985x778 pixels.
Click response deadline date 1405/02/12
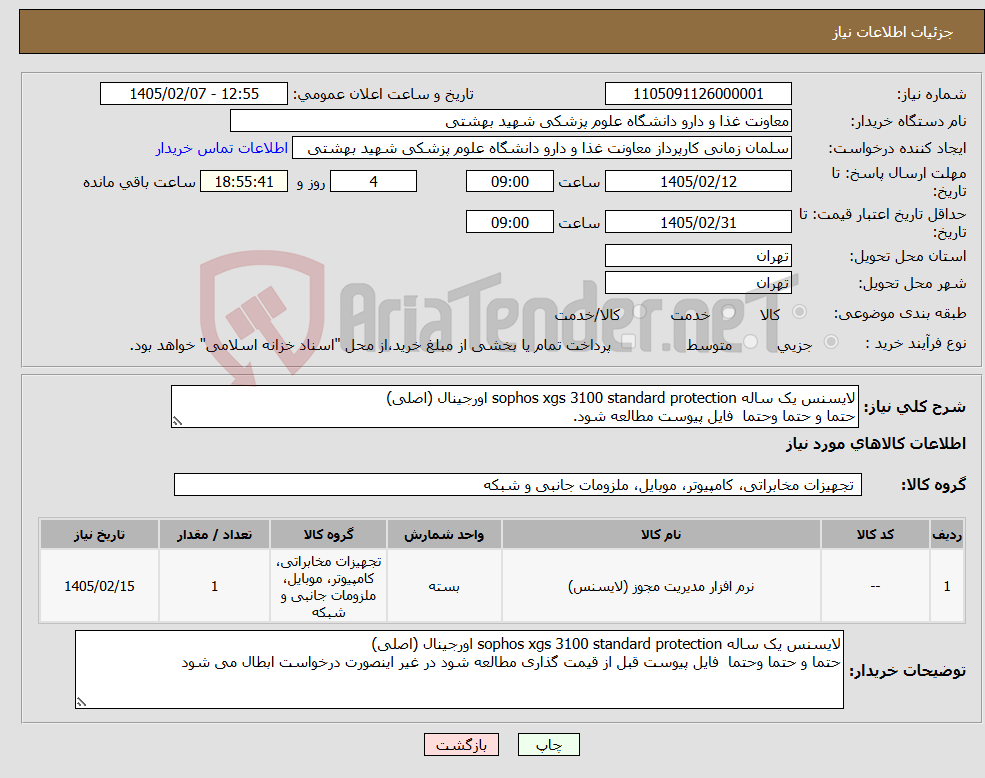coord(698,182)
